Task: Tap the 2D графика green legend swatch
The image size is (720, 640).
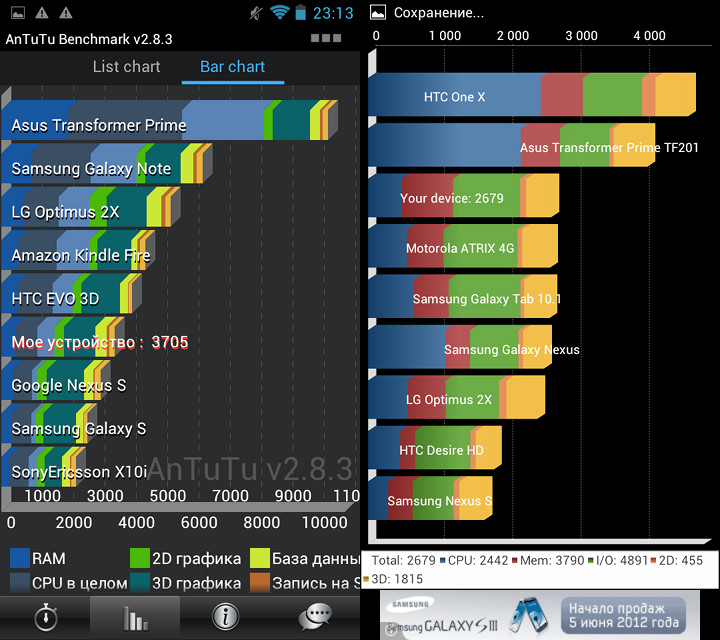Action: [x=140, y=558]
